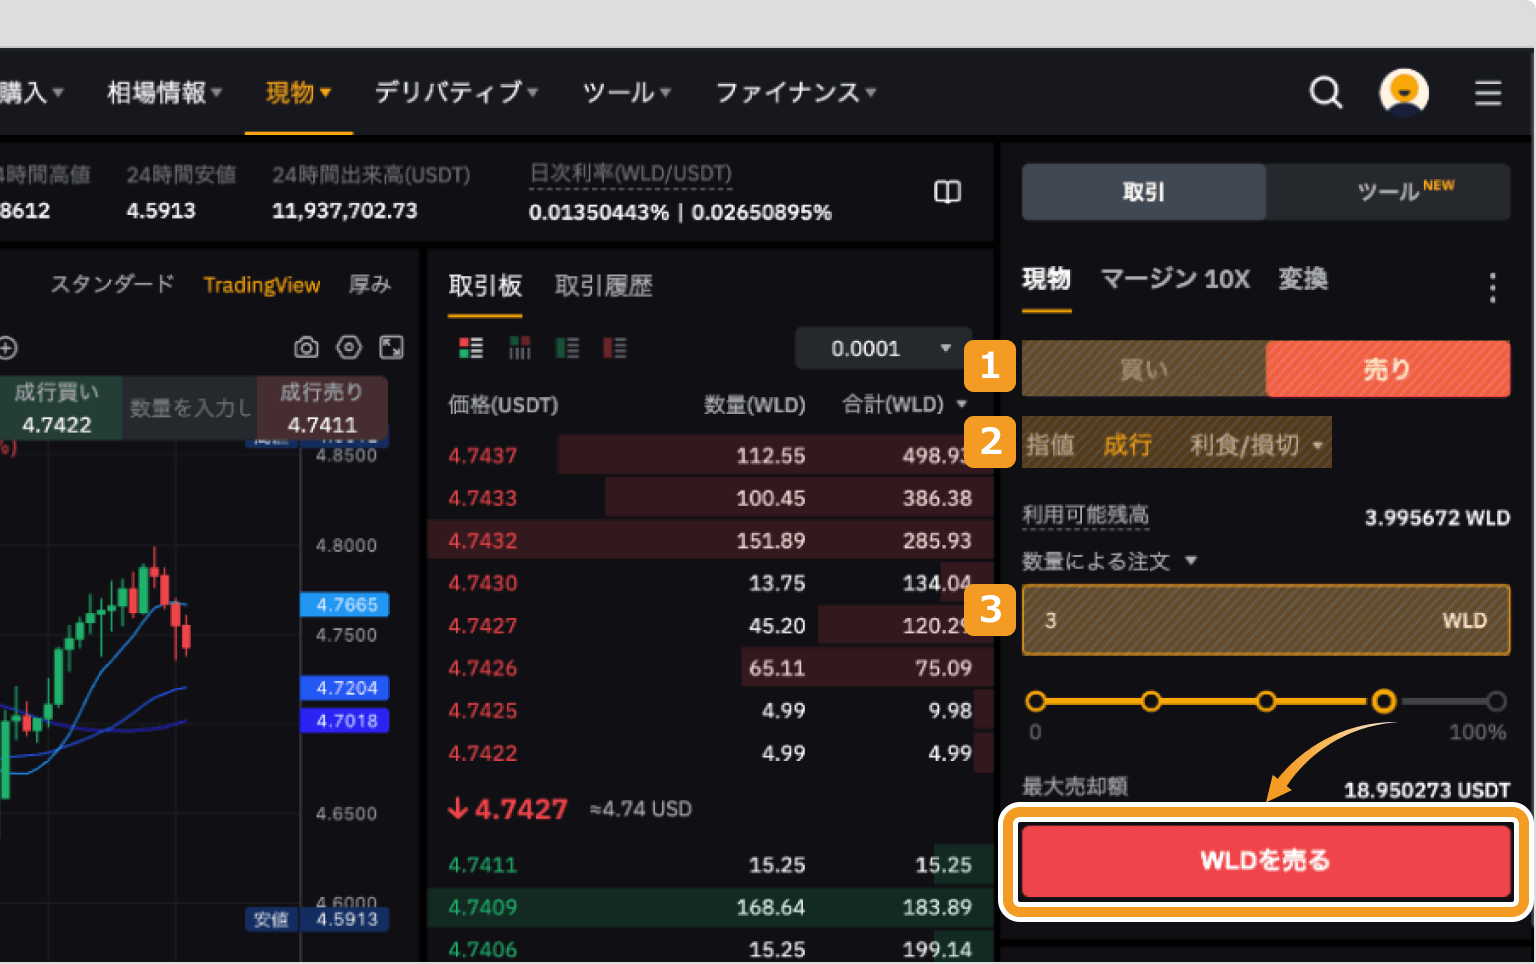This screenshot has height=964, width=1536.
Task: Select bid price 4.7409 row
Action: tap(710, 907)
